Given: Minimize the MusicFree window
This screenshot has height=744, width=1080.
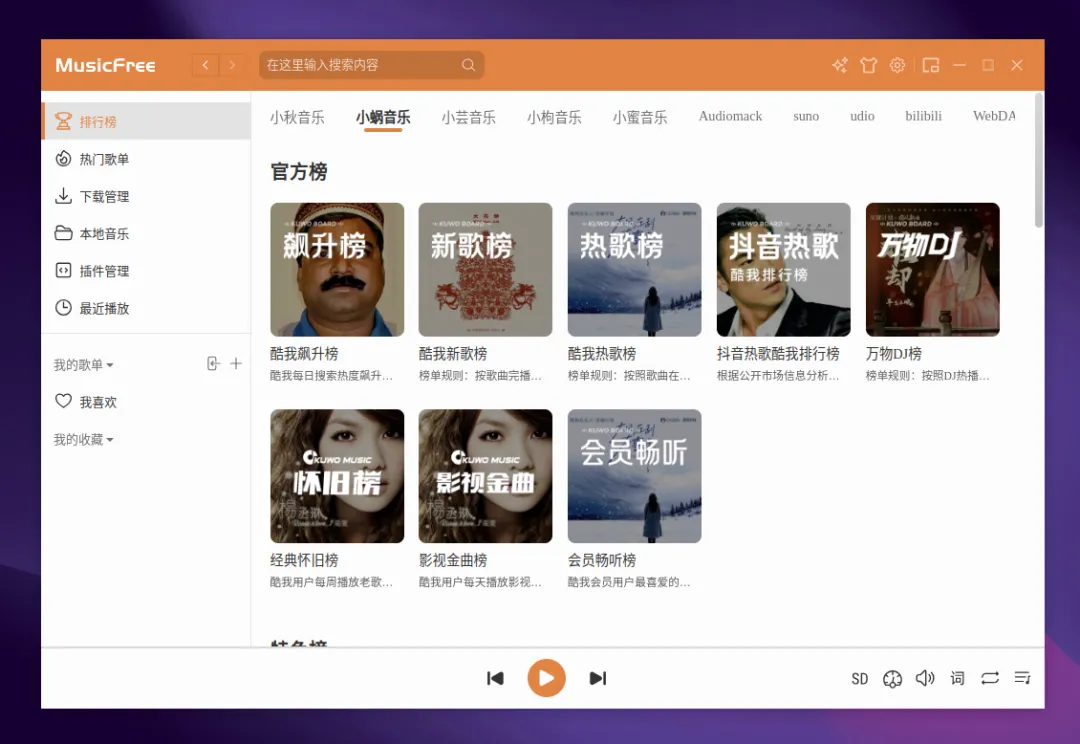Looking at the screenshot, I should tap(959, 65).
